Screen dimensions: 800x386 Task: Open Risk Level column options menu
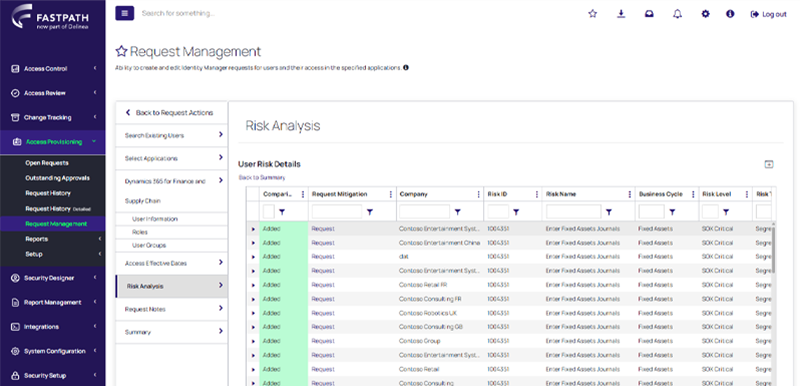(x=747, y=194)
